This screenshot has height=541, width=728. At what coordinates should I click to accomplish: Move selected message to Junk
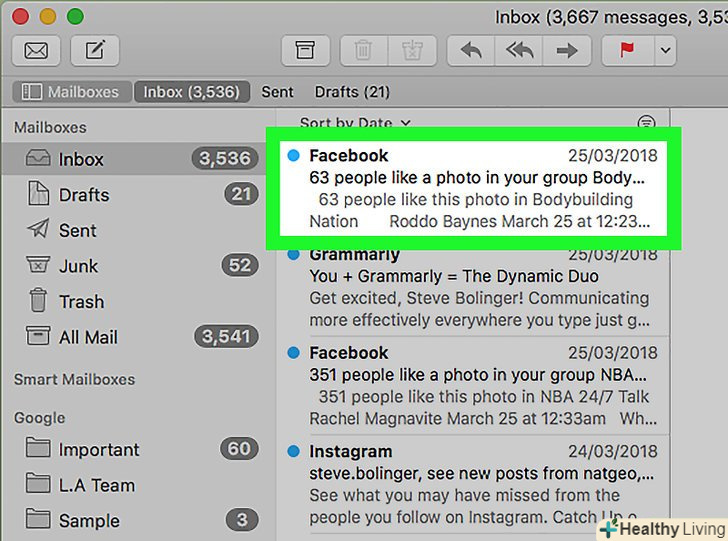(x=412, y=50)
